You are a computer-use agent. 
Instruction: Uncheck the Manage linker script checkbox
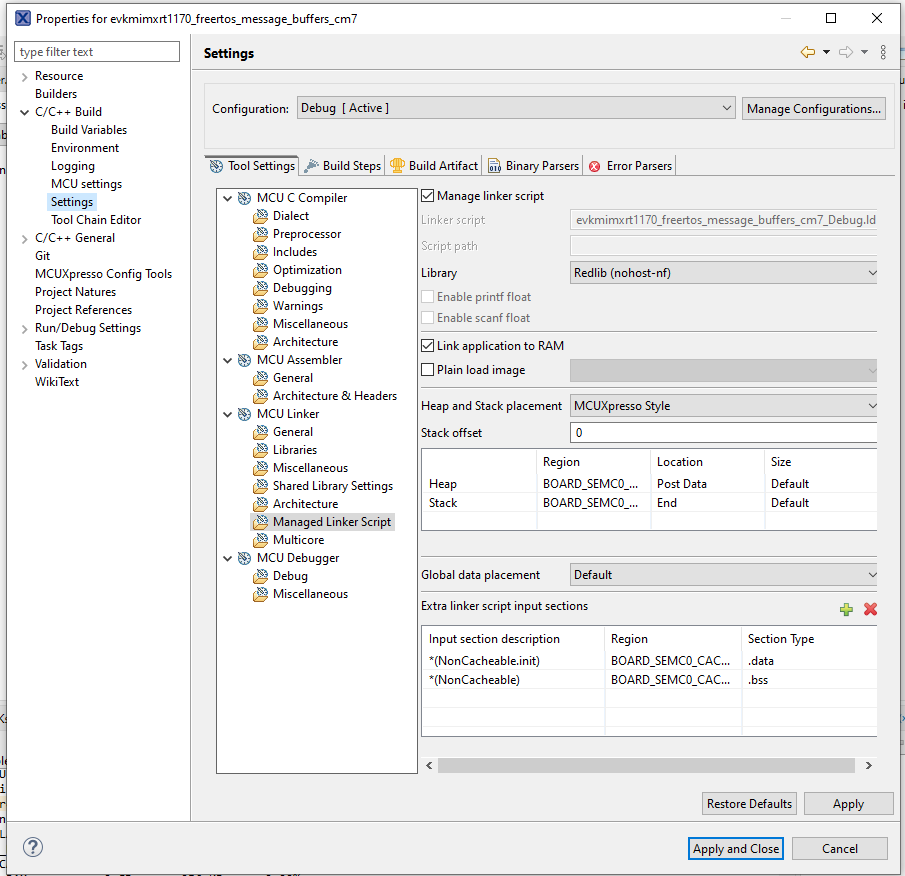428,195
